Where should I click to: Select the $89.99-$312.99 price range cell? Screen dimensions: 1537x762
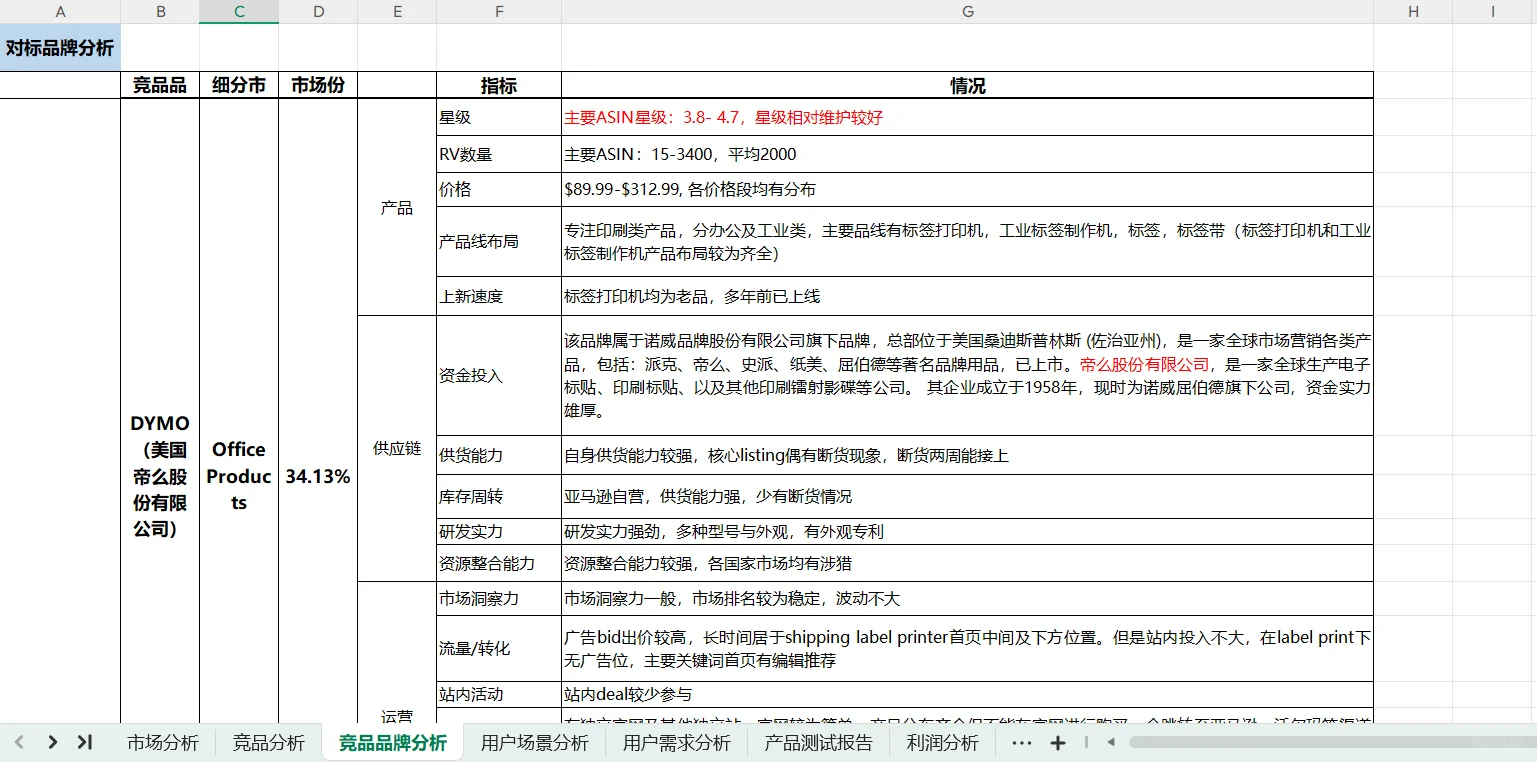(967, 189)
